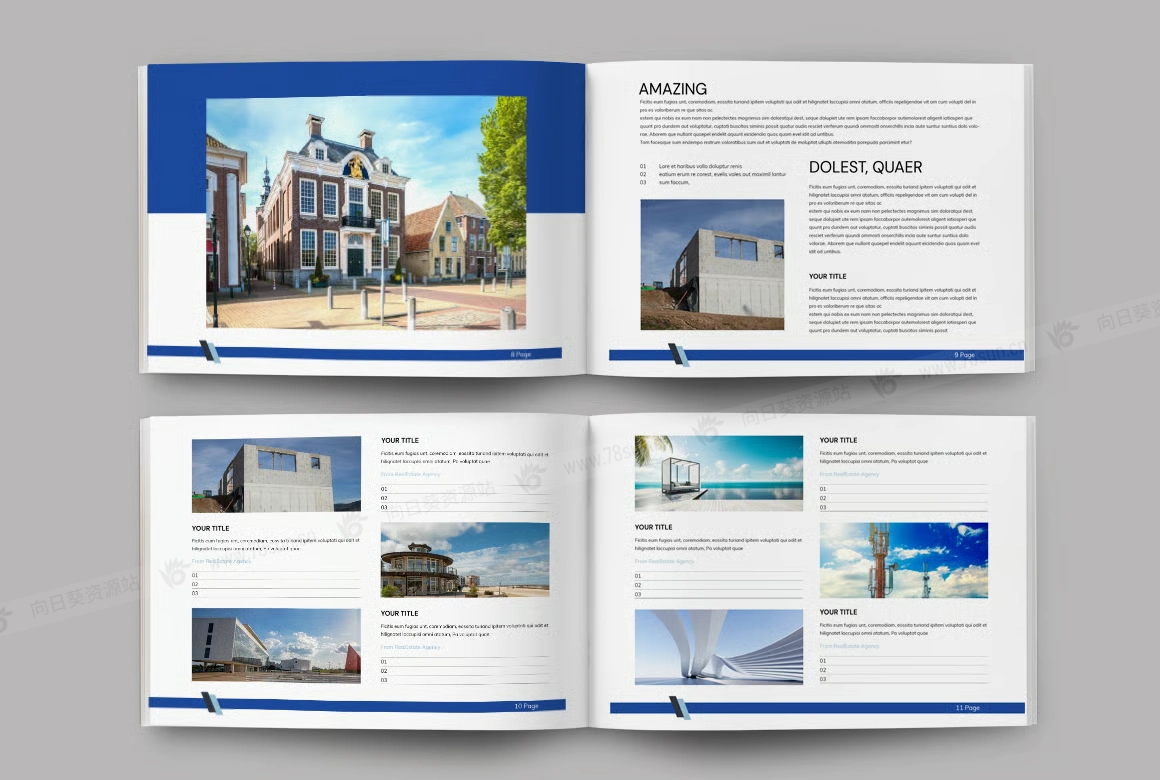Select the concrete building photo on page 9

click(712, 264)
